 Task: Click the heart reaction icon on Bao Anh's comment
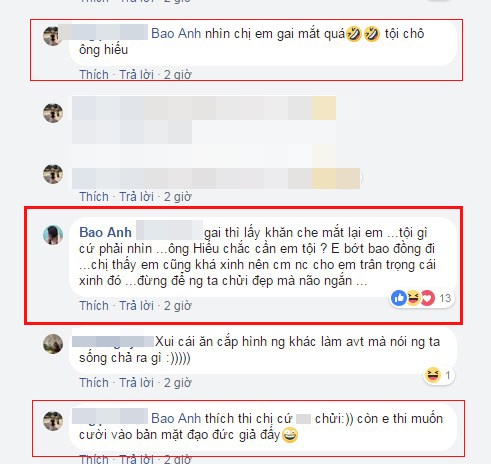point(428,298)
